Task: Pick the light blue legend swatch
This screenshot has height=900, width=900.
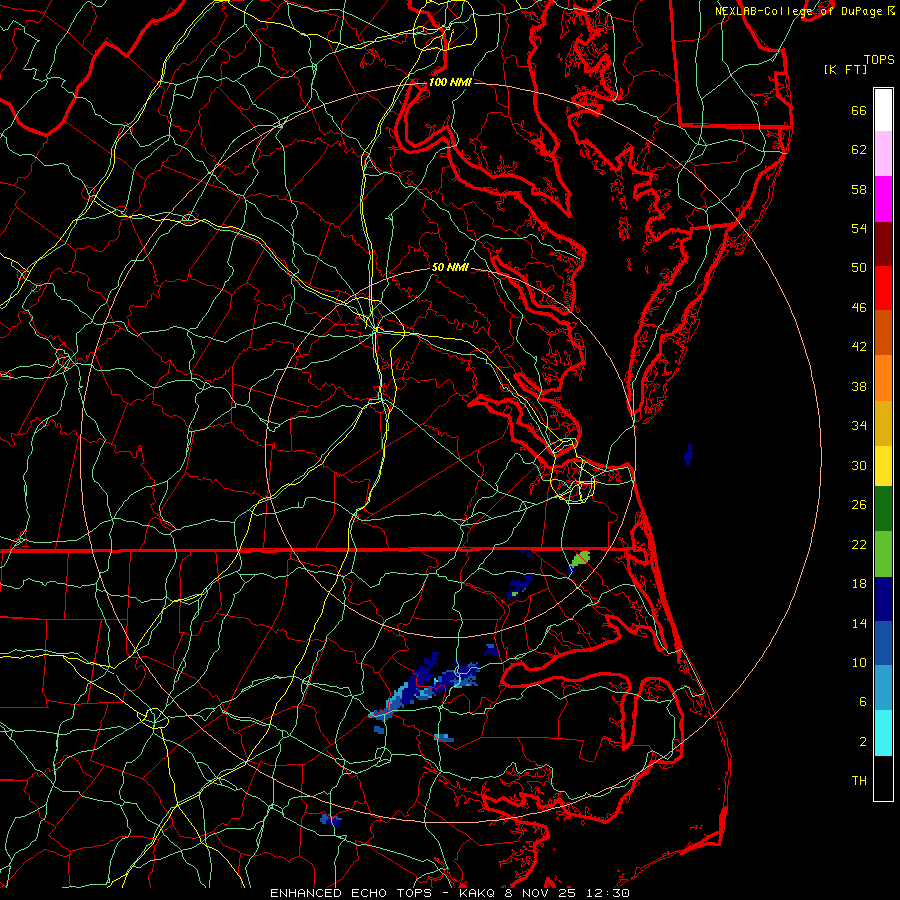Action: [883, 688]
